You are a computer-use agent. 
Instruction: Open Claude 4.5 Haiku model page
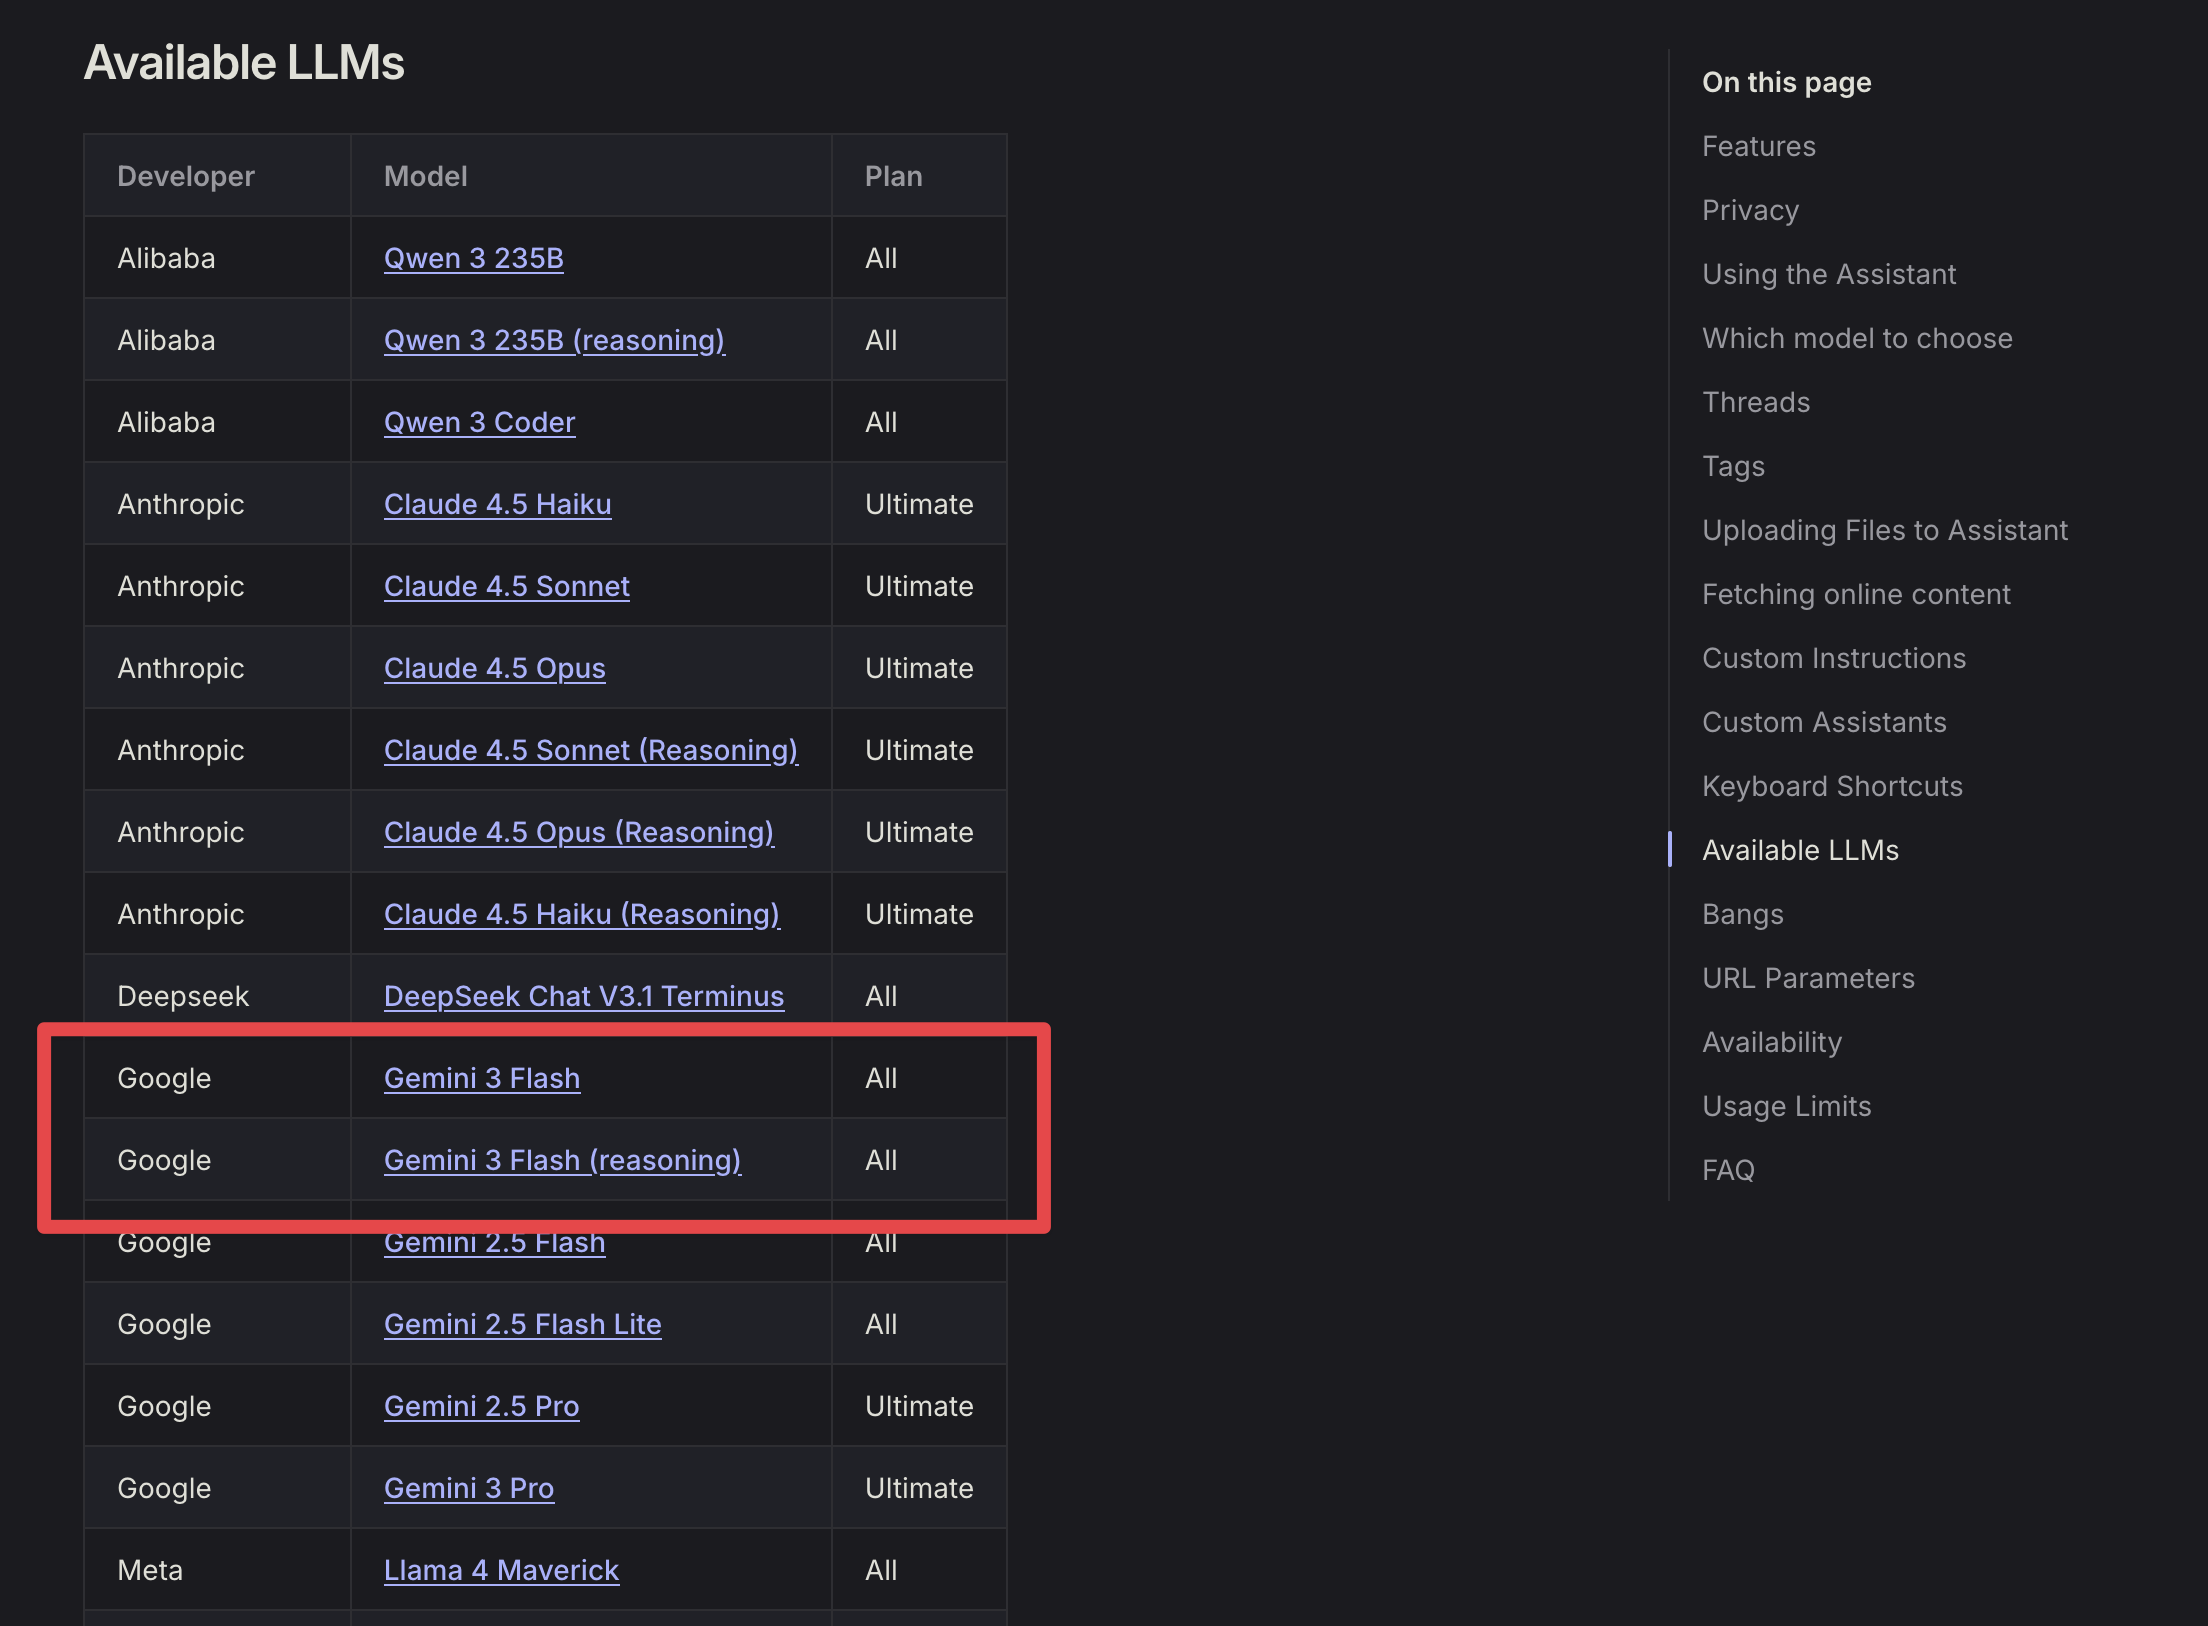(x=497, y=504)
